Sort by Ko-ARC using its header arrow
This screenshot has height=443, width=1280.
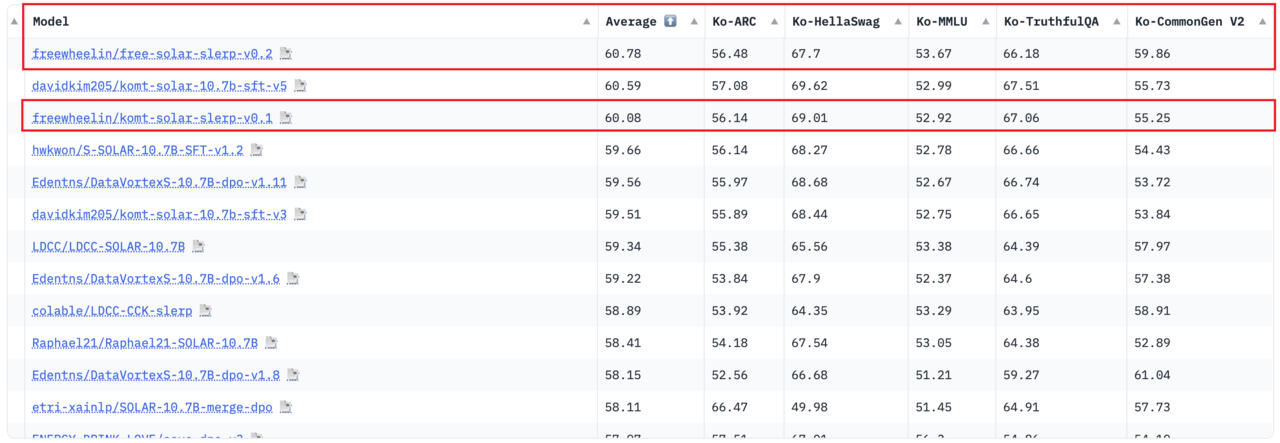coord(772,21)
